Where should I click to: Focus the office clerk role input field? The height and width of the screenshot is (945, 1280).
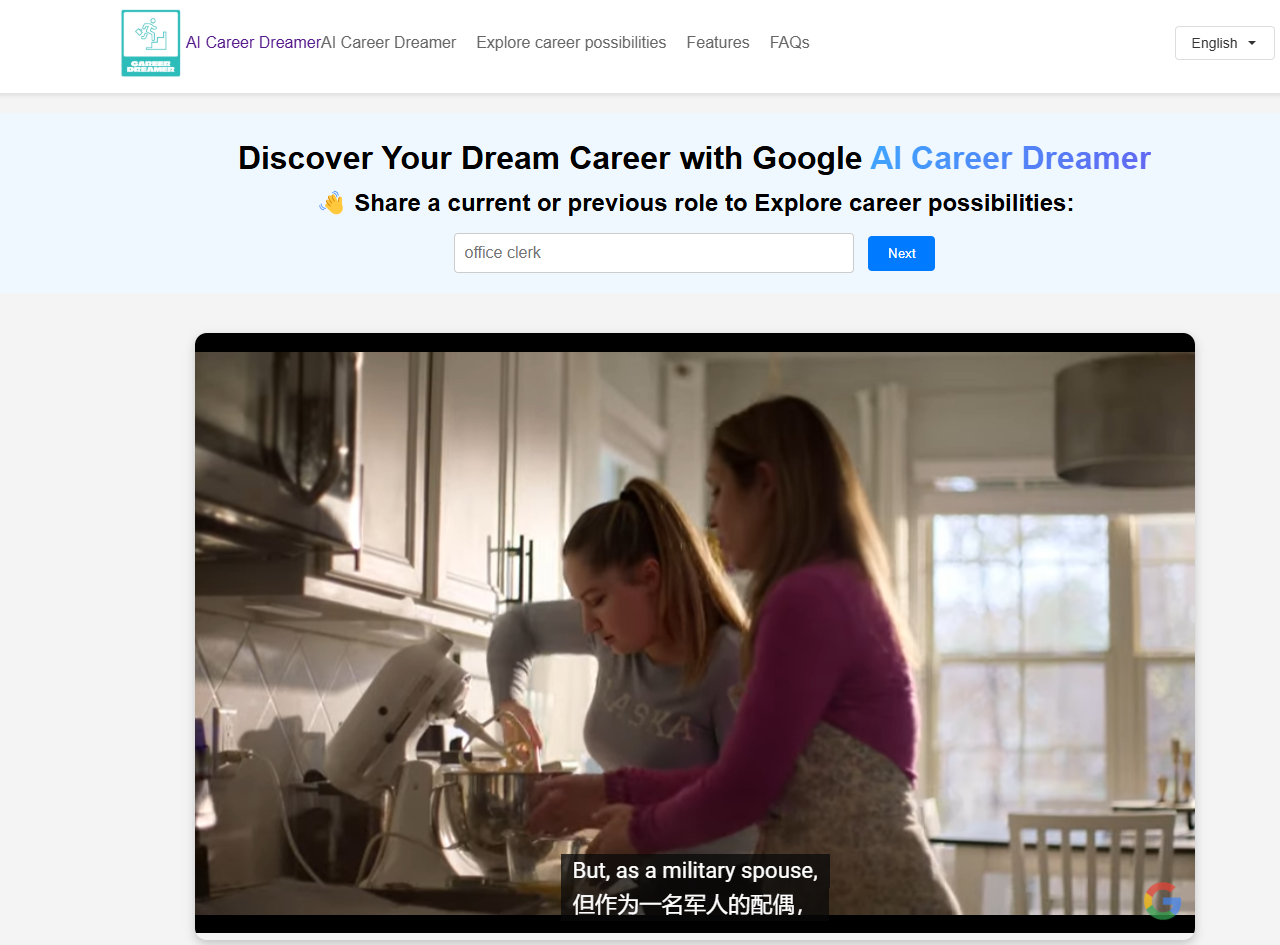(x=654, y=253)
